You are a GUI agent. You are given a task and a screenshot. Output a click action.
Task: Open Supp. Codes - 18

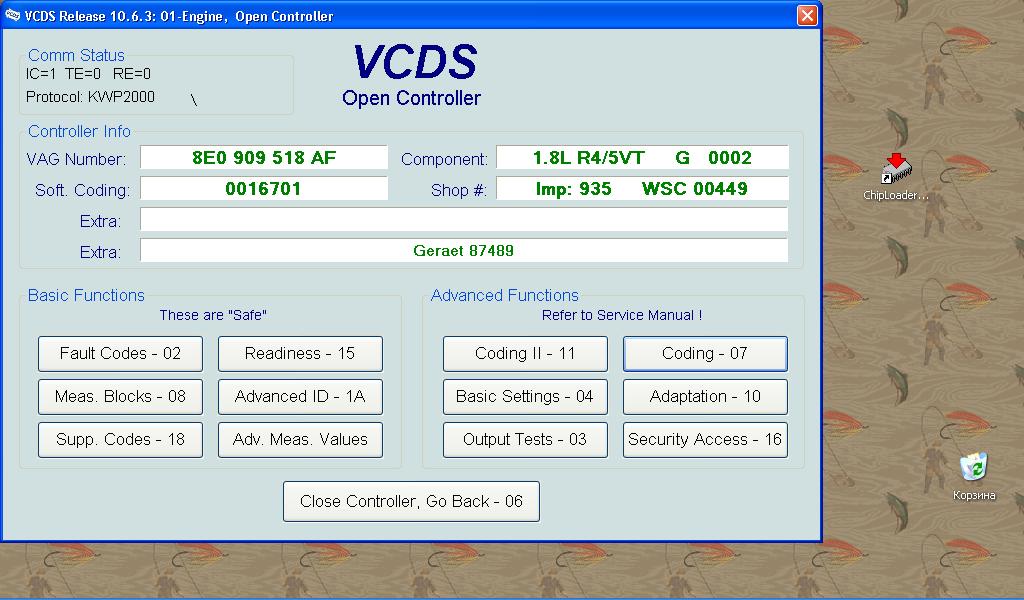120,440
